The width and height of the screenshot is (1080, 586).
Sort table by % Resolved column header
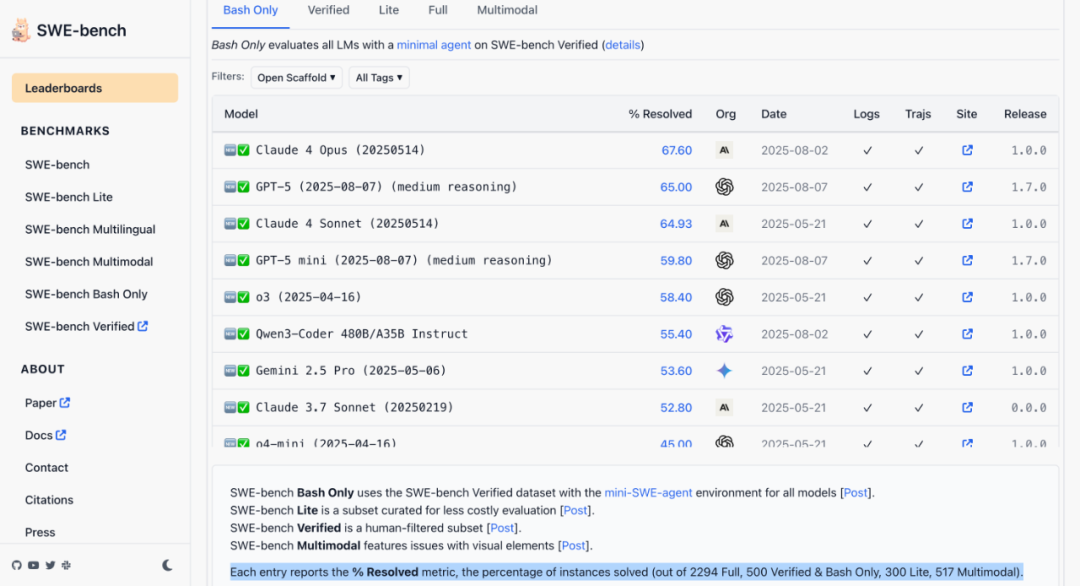tap(660, 114)
